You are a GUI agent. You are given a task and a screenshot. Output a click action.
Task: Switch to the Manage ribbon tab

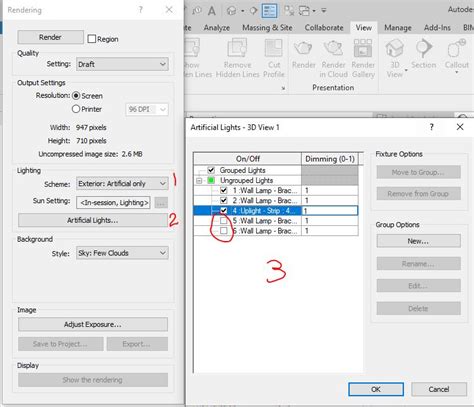[398, 28]
